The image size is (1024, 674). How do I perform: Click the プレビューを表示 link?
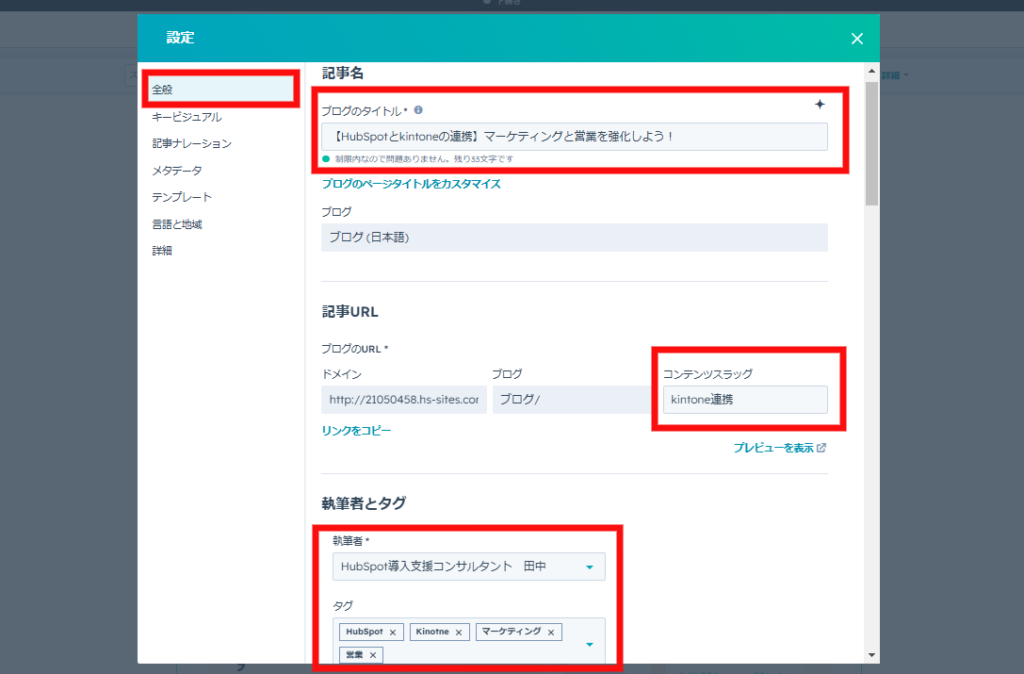(x=773, y=448)
